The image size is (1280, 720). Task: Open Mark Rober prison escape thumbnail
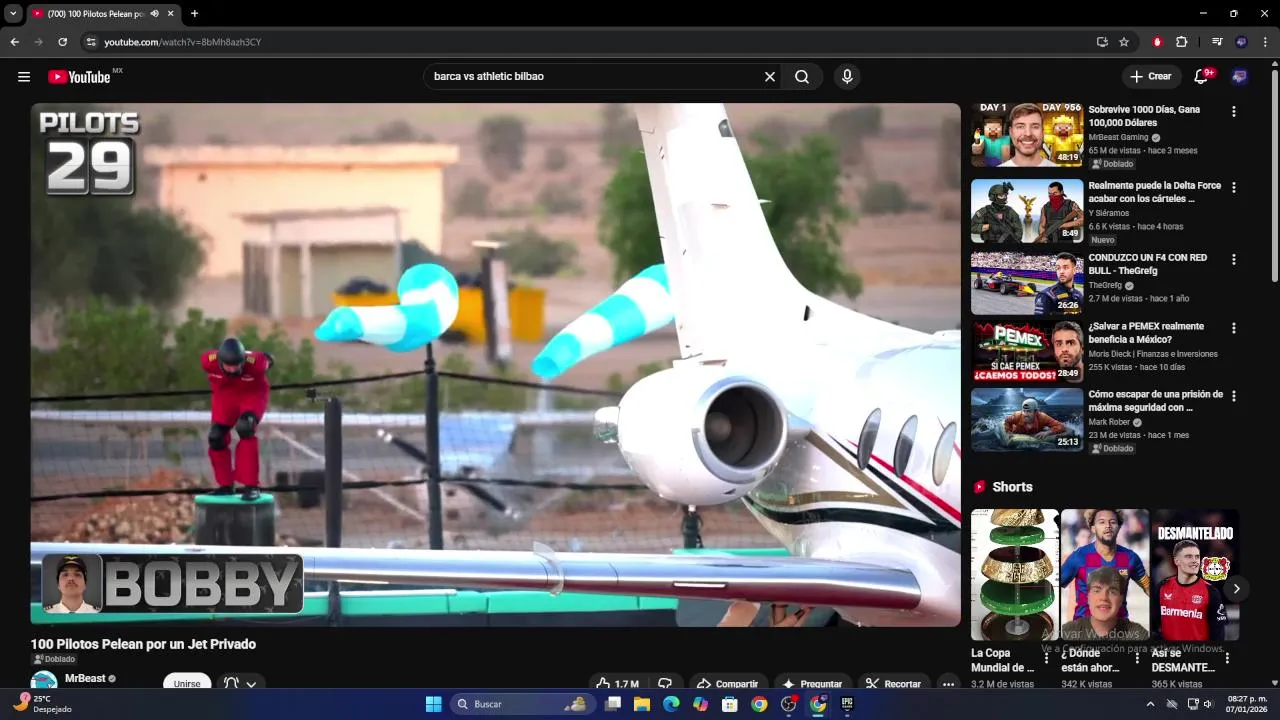pos(1027,419)
